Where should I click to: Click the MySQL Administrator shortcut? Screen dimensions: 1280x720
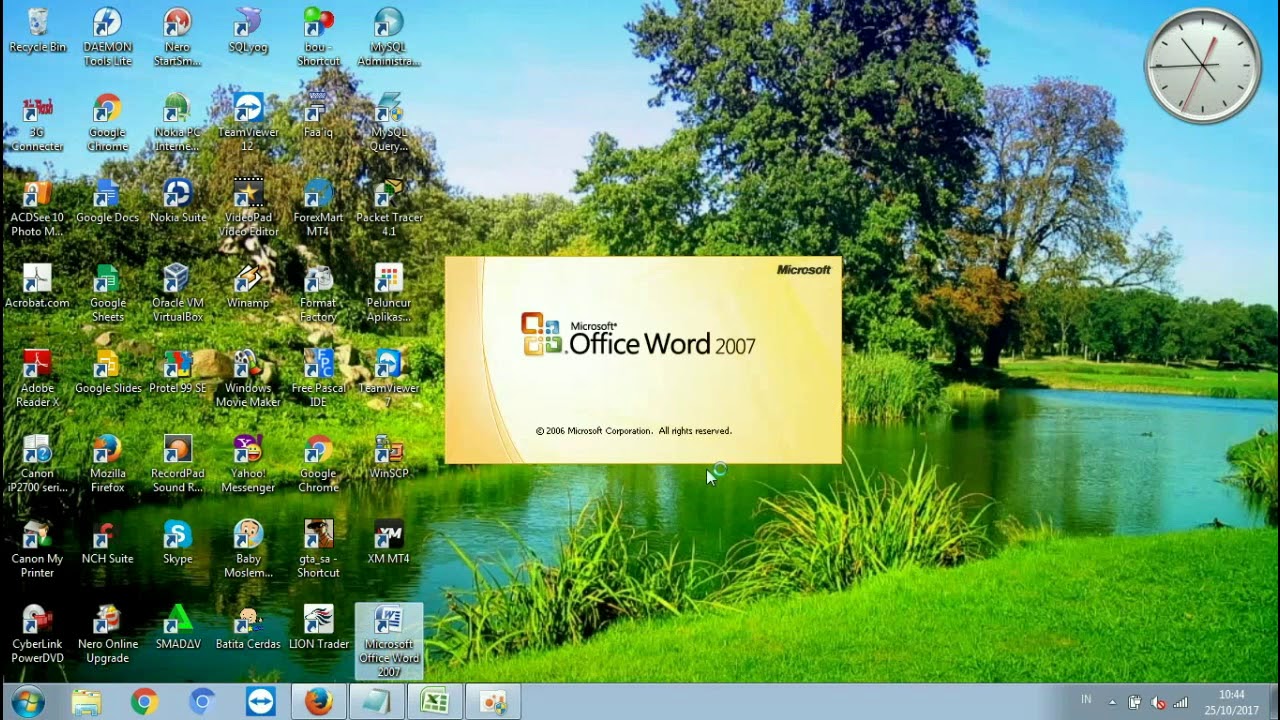[x=388, y=37]
